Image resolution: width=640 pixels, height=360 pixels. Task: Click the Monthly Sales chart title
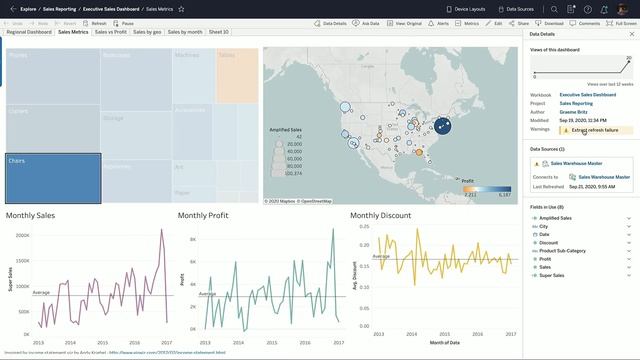pyautogui.click(x=30, y=216)
